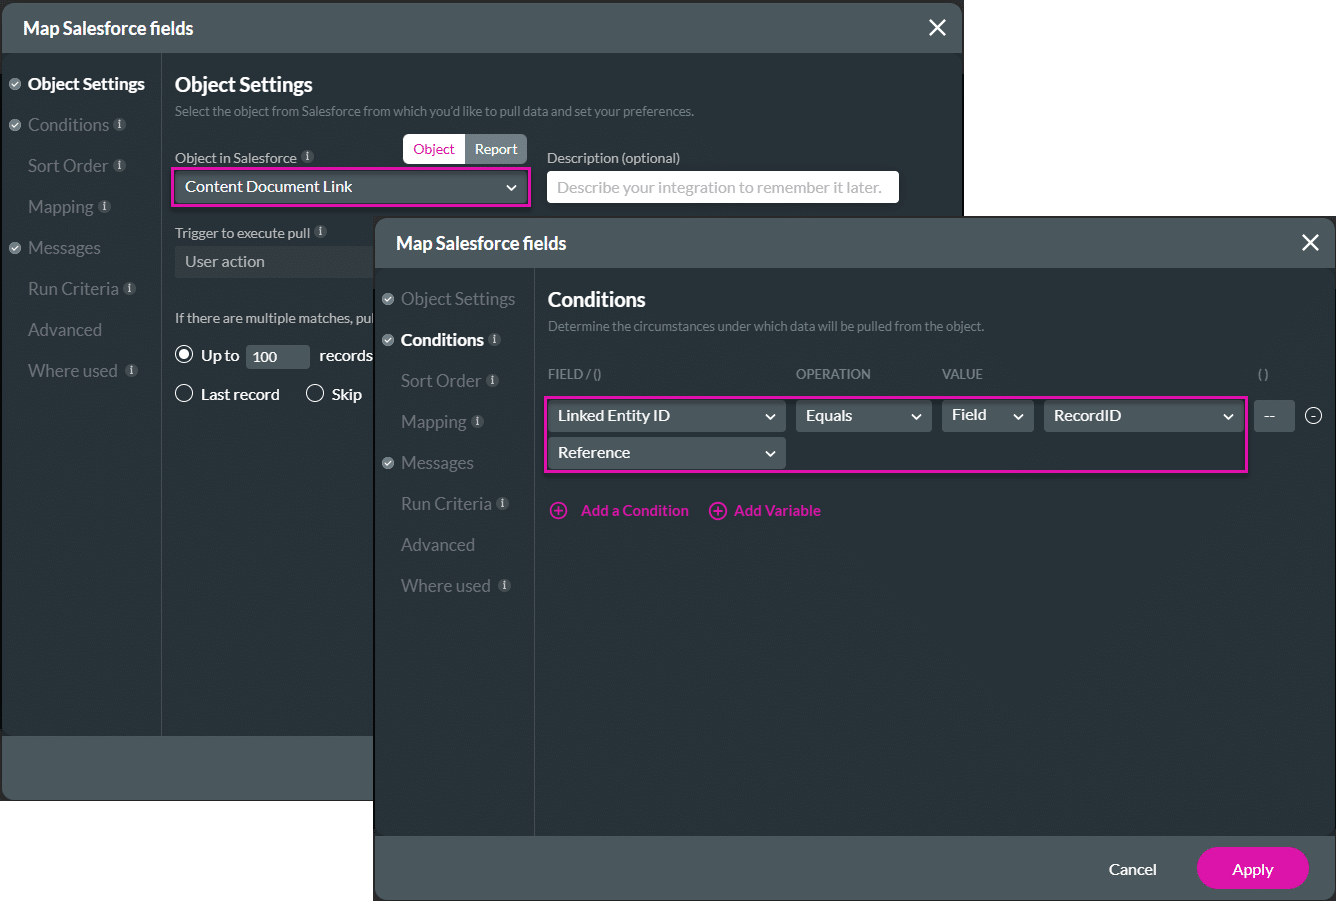Click info icon beside Where used in front window

505,586
